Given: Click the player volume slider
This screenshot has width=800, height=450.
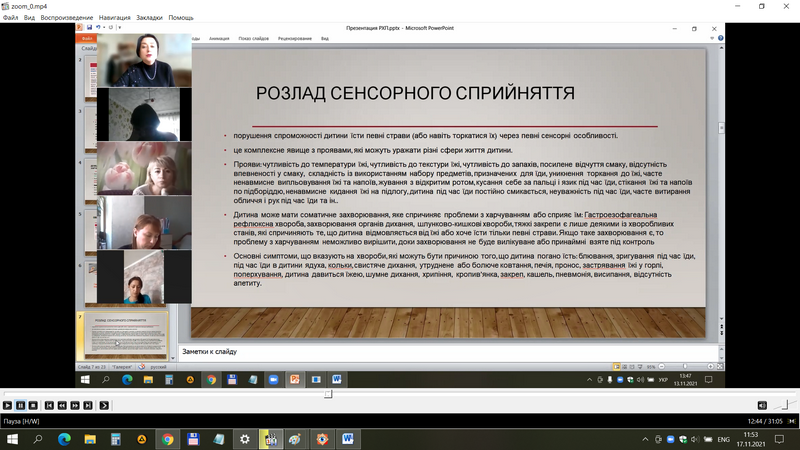Looking at the screenshot, I should tap(785, 405).
